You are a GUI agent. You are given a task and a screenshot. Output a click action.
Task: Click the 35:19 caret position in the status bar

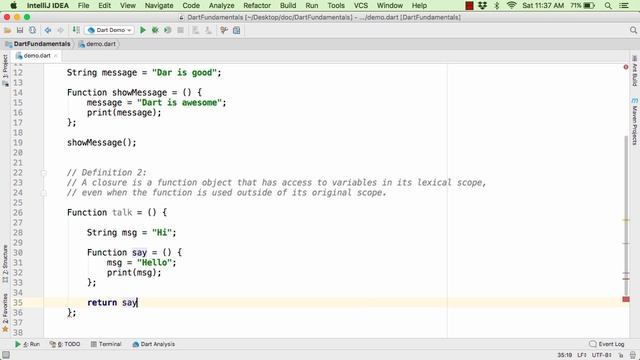pos(565,355)
